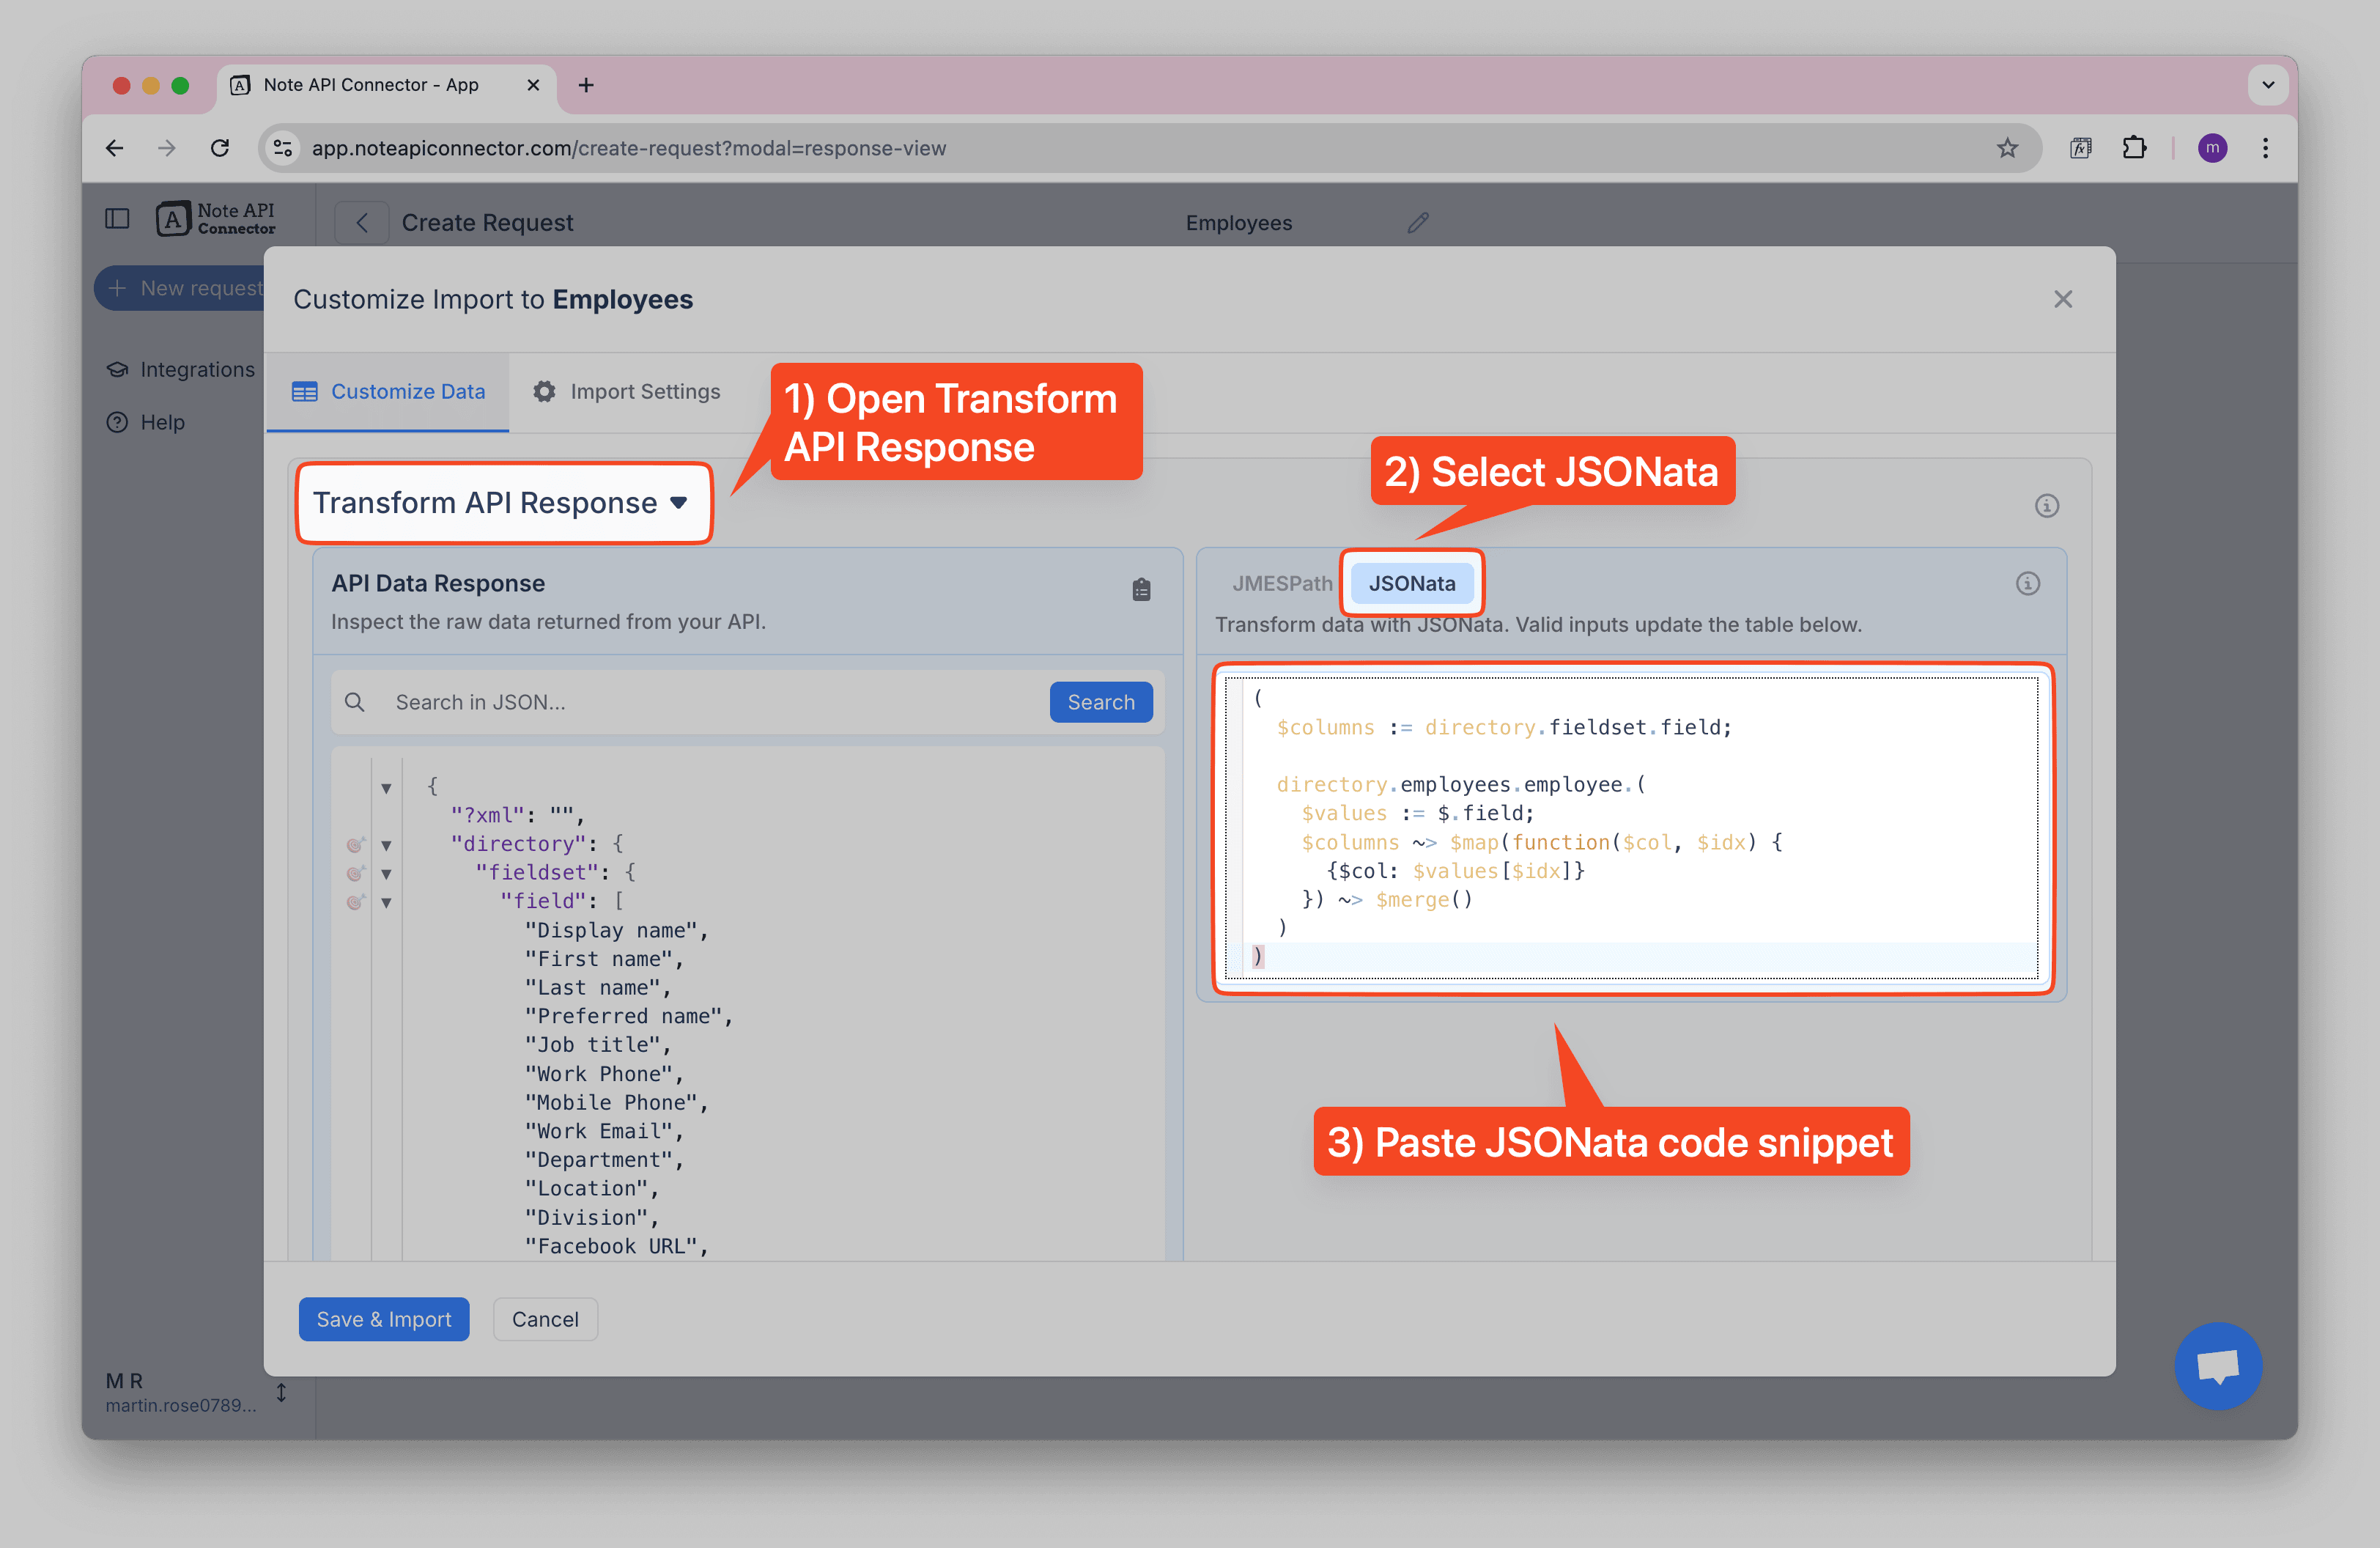Collapse the "directory" JSON node
The image size is (2380, 1548).
386,845
